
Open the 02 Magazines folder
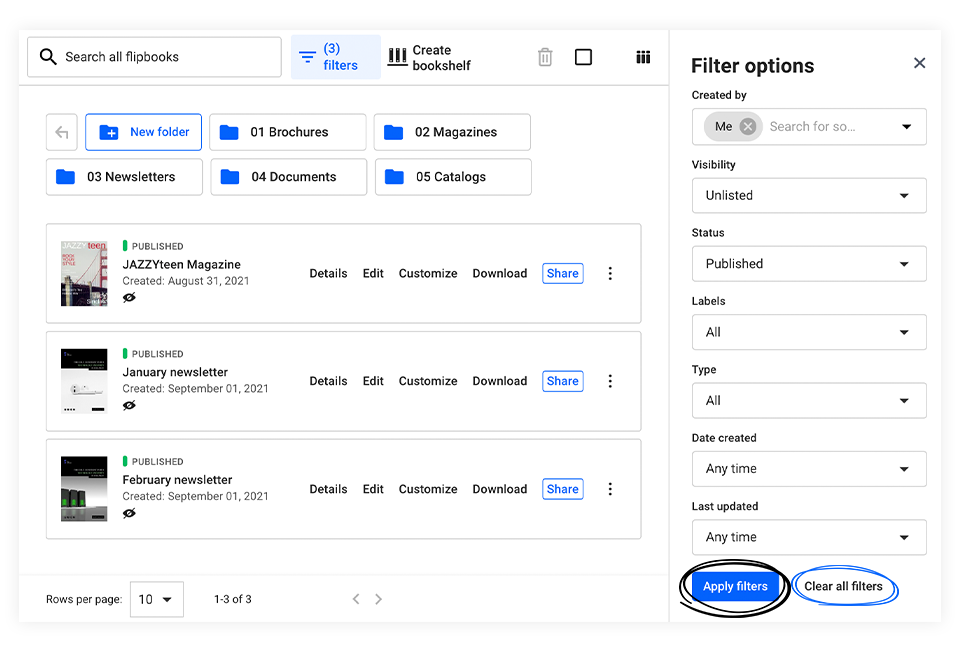452,132
